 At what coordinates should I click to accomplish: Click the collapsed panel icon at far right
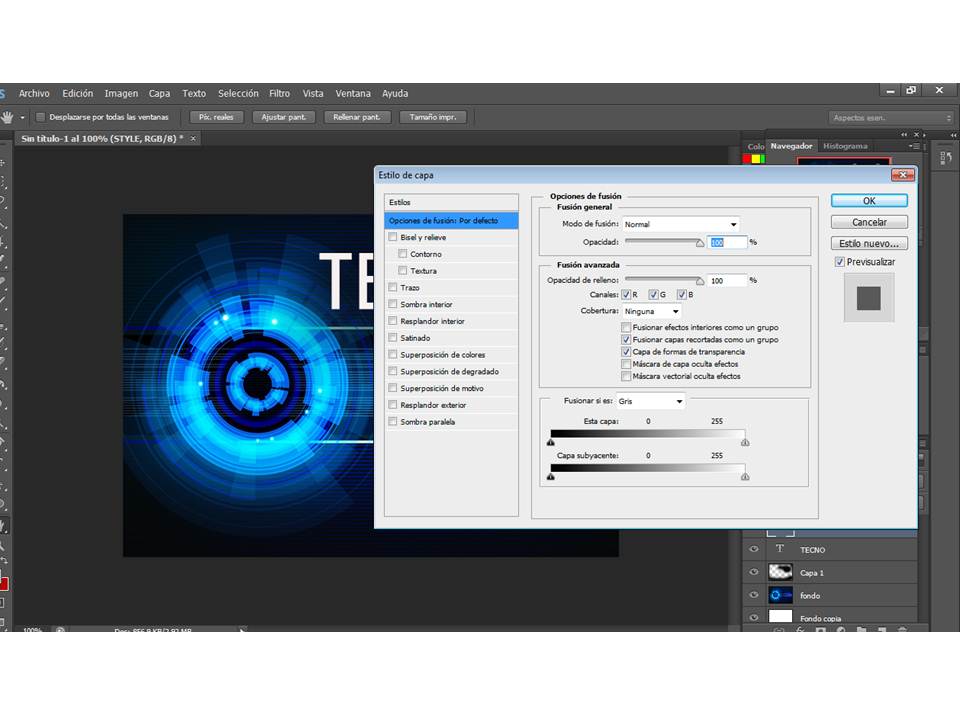click(x=946, y=159)
